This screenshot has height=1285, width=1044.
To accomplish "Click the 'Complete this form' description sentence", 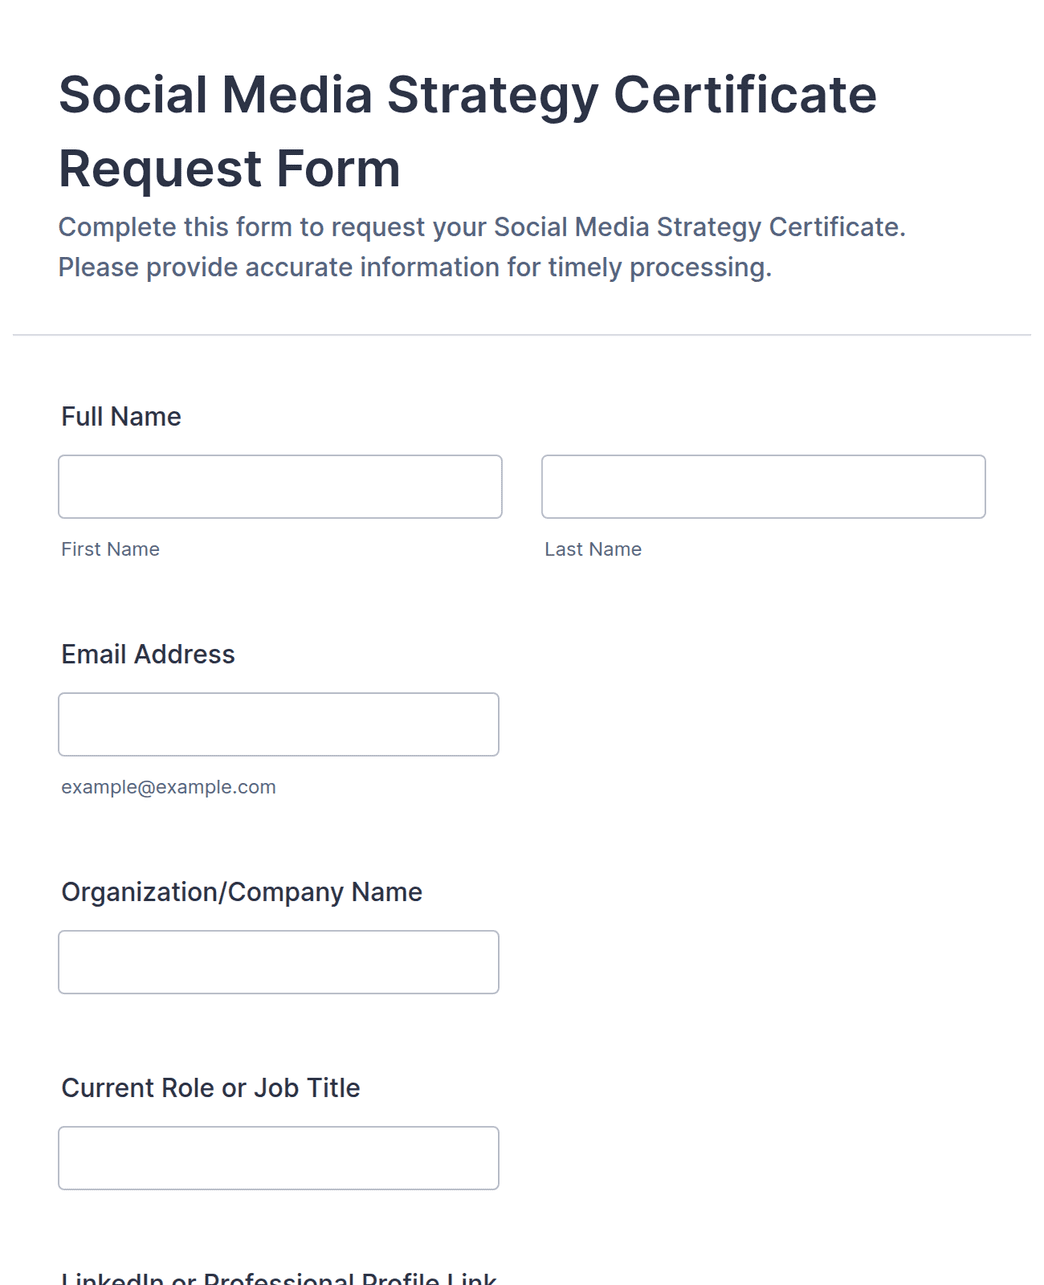I will coord(482,228).
